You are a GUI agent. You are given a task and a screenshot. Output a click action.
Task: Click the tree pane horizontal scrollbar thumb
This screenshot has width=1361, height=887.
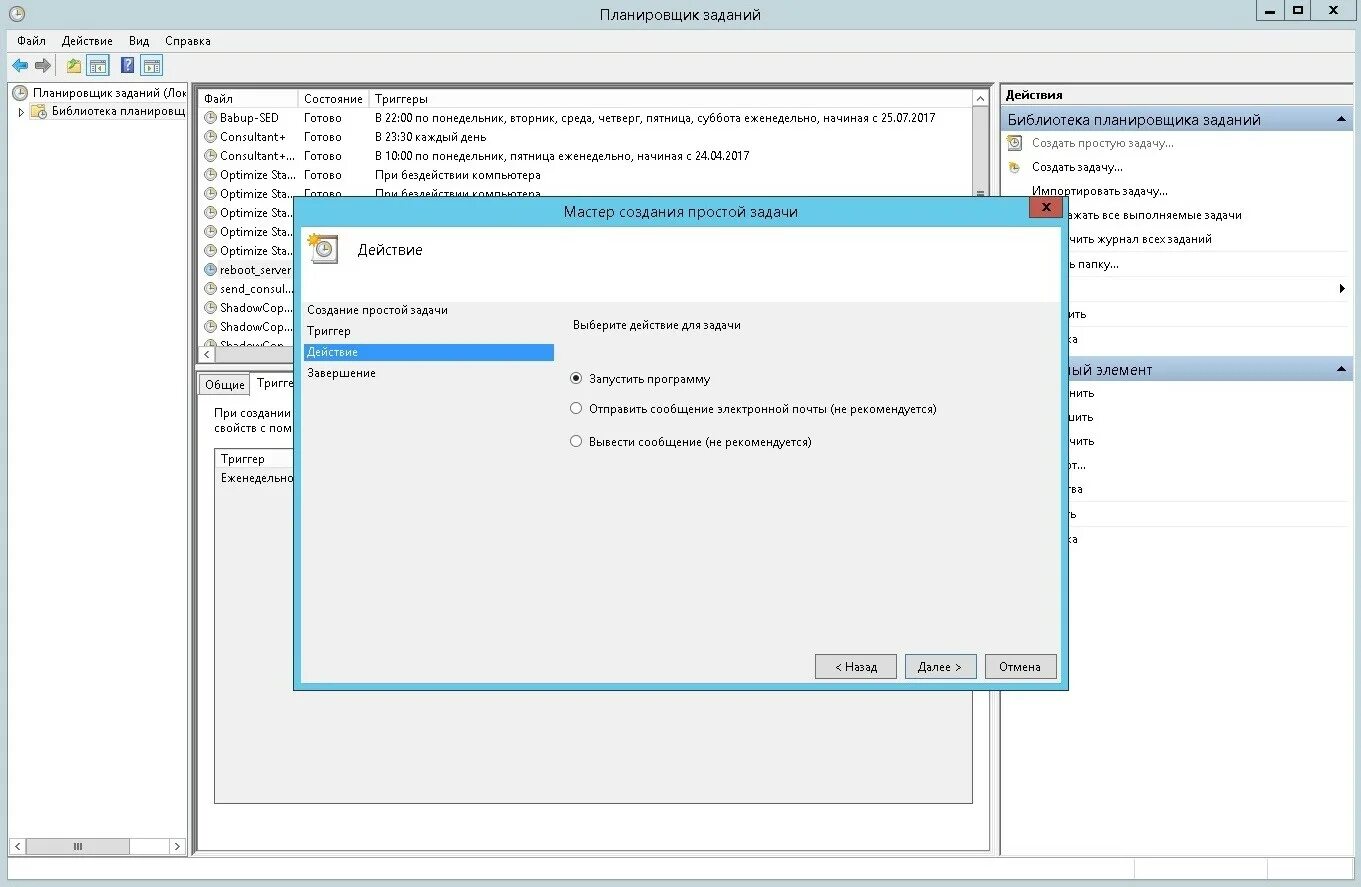point(77,846)
